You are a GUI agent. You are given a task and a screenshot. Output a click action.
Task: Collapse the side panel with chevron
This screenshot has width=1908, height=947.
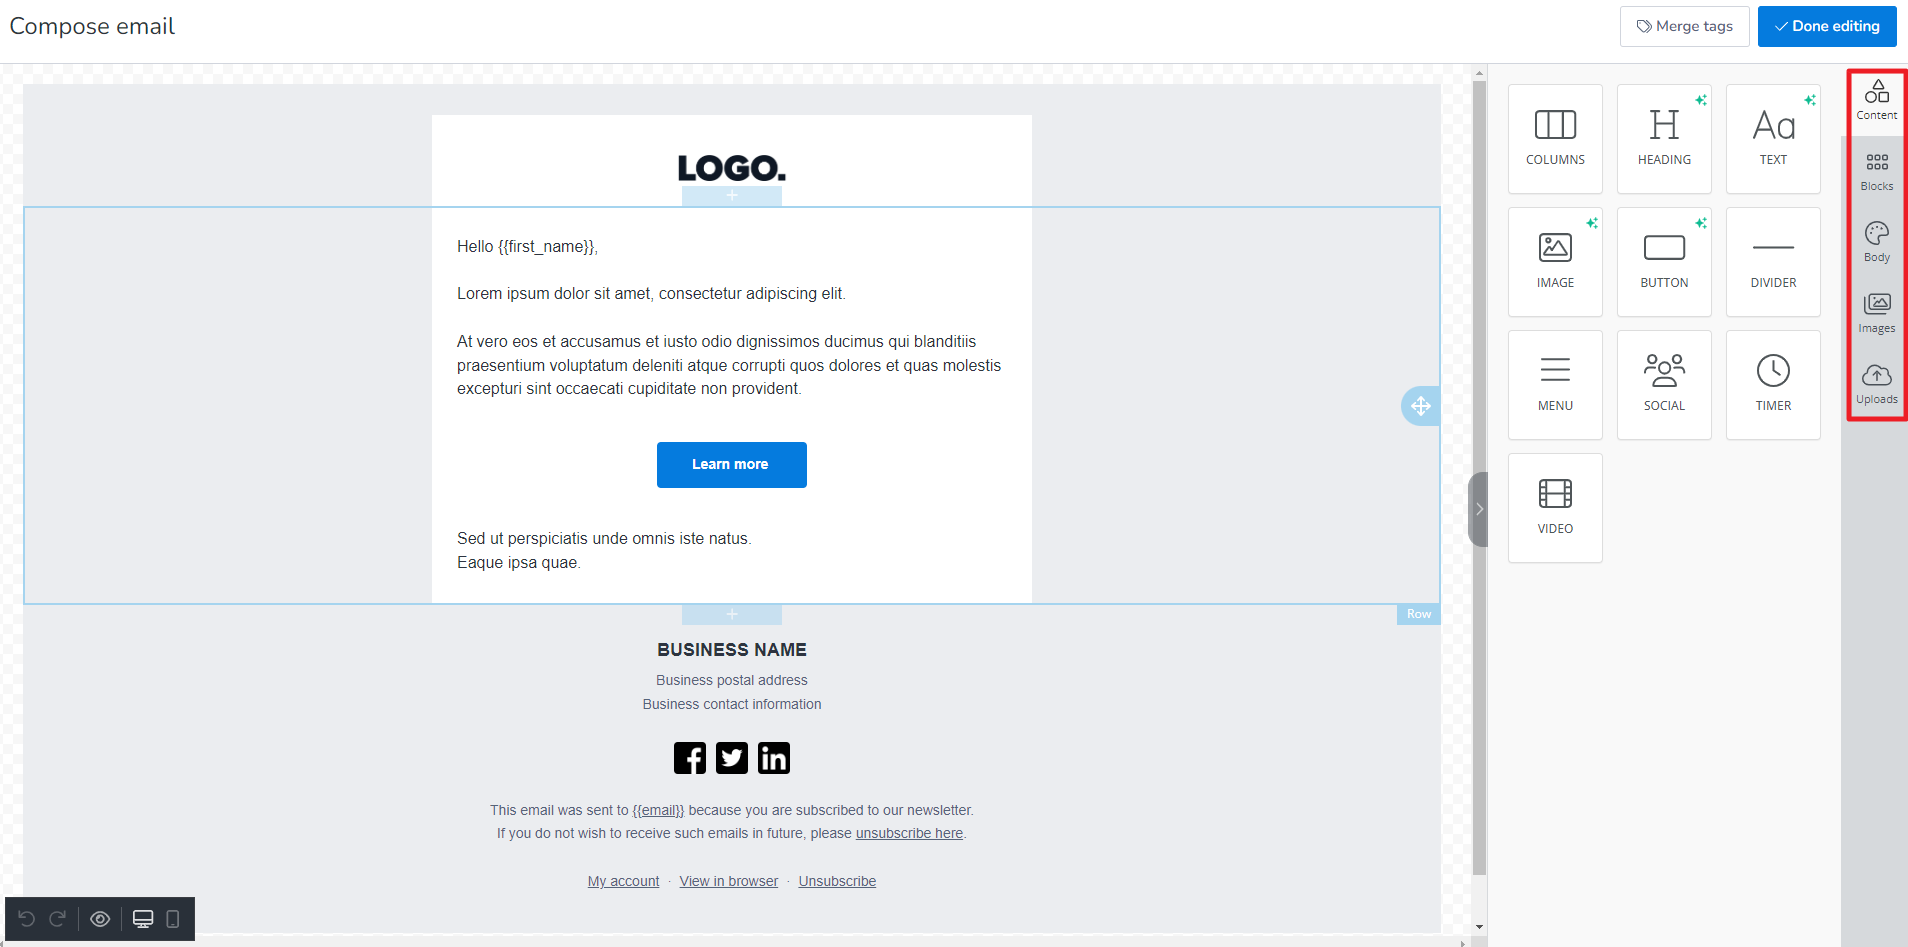1479,509
